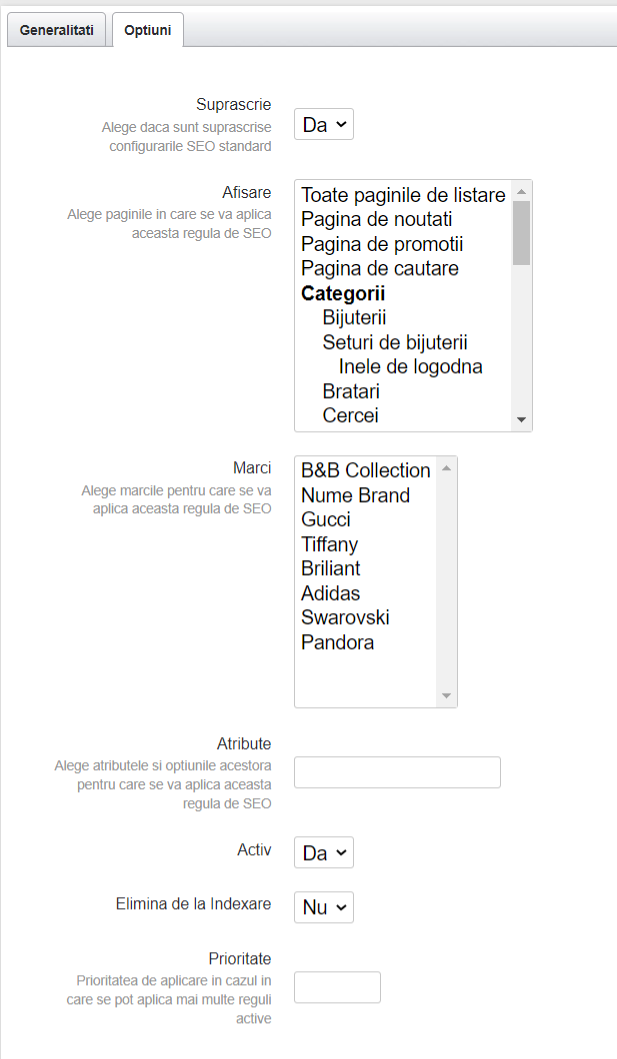Select Pagina de cautare option
The height and width of the screenshot is (1059, 617).
coord(378,268)
